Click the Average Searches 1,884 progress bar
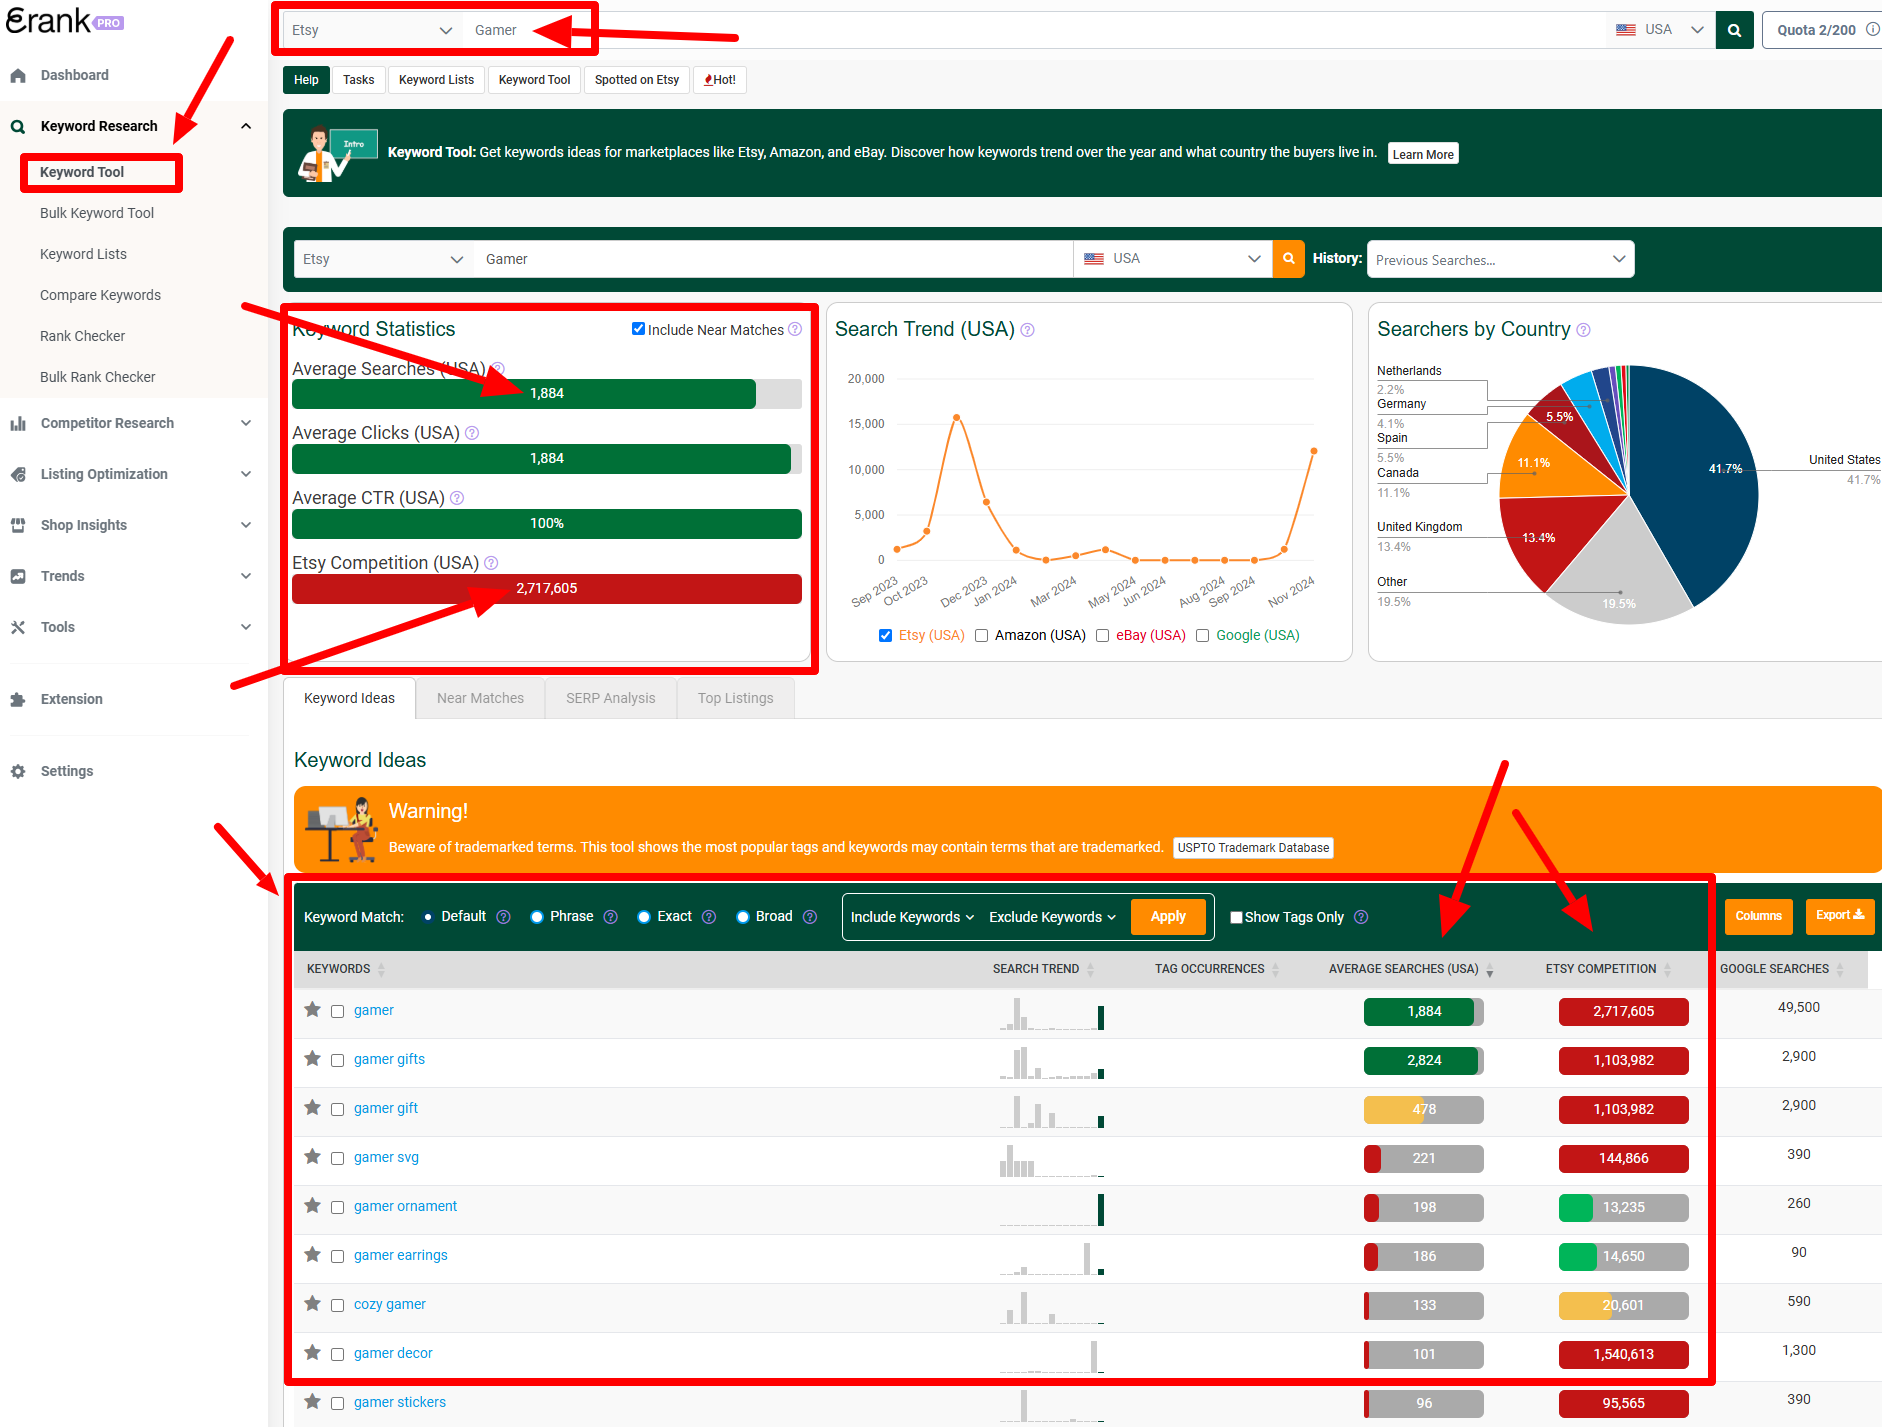This screenshot has height=1427, width=1882. tap(547, 394)
